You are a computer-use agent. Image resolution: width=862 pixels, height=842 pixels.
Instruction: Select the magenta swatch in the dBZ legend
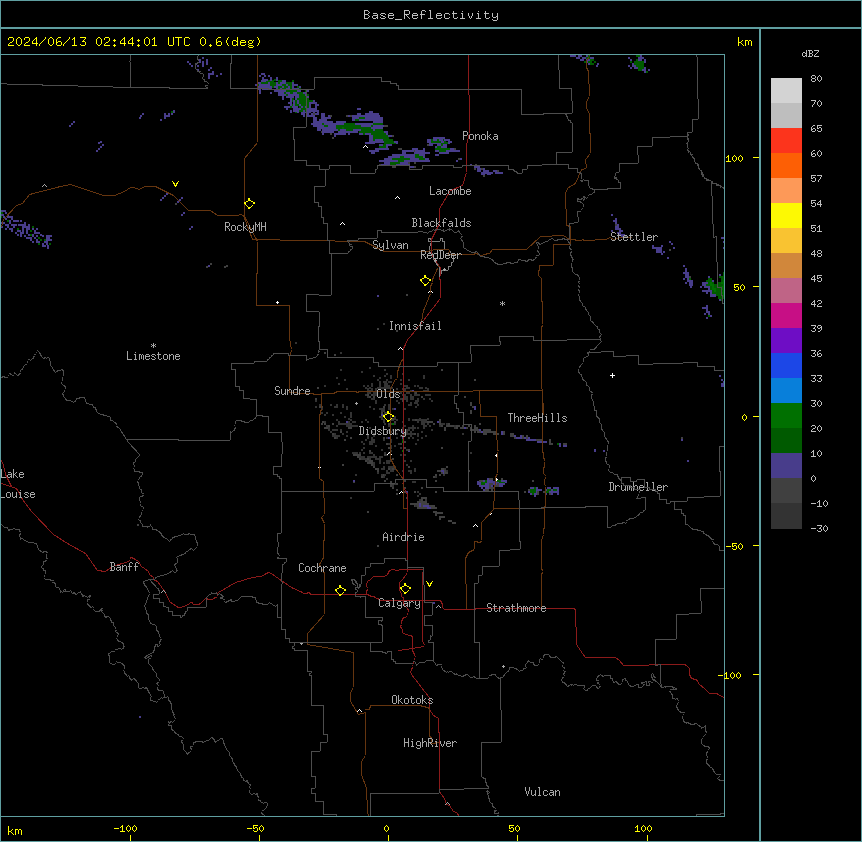[x=786, y=315]
